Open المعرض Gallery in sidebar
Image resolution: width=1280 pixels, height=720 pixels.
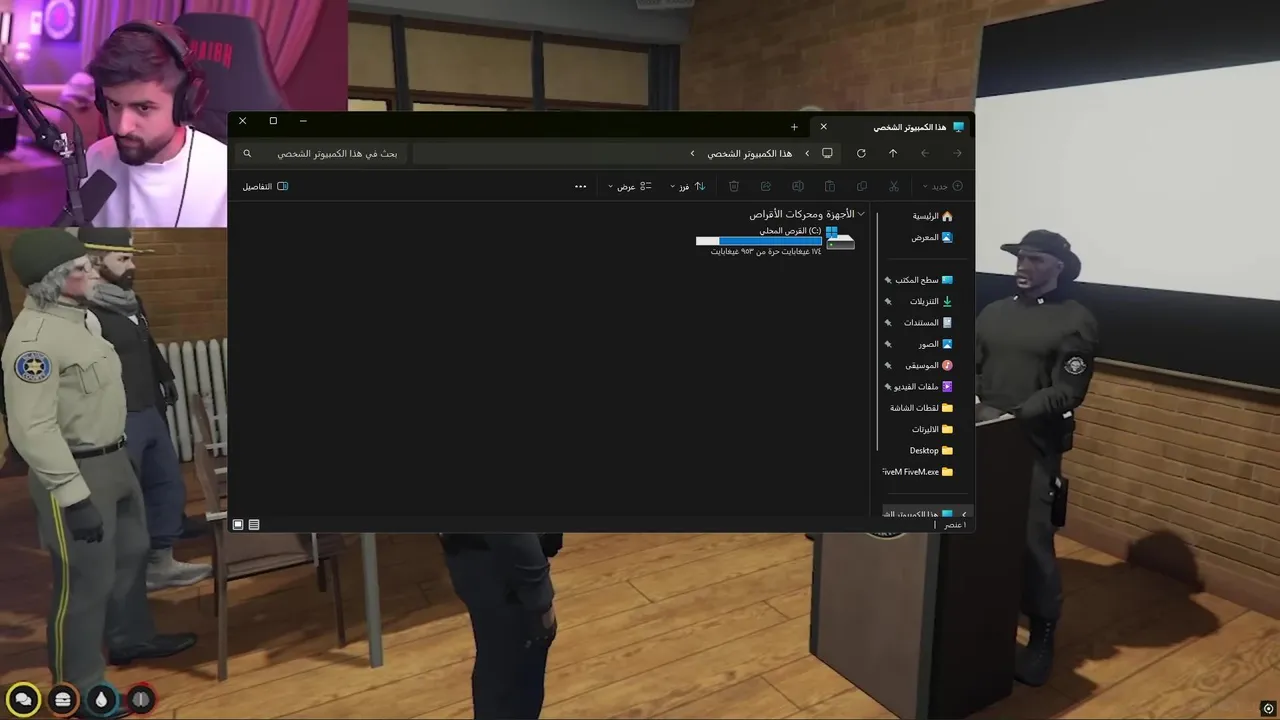click(932, 237)
